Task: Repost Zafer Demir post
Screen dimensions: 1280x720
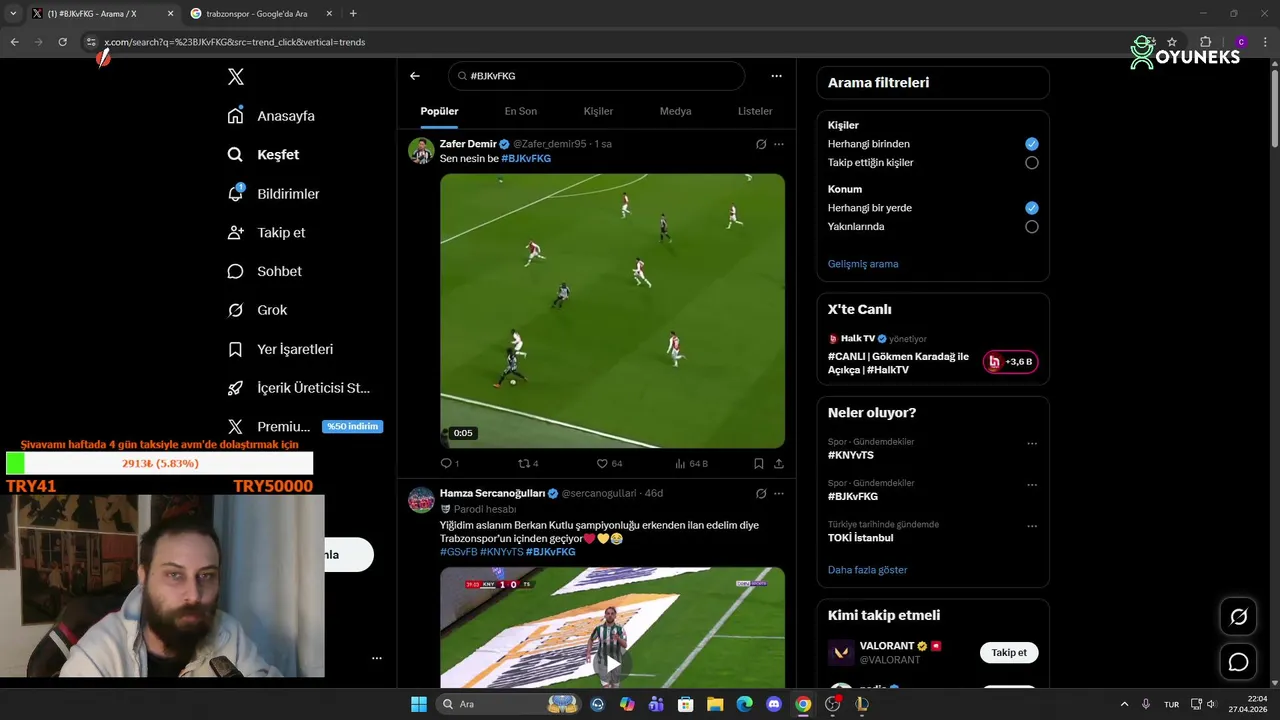Action: [528, 464]
